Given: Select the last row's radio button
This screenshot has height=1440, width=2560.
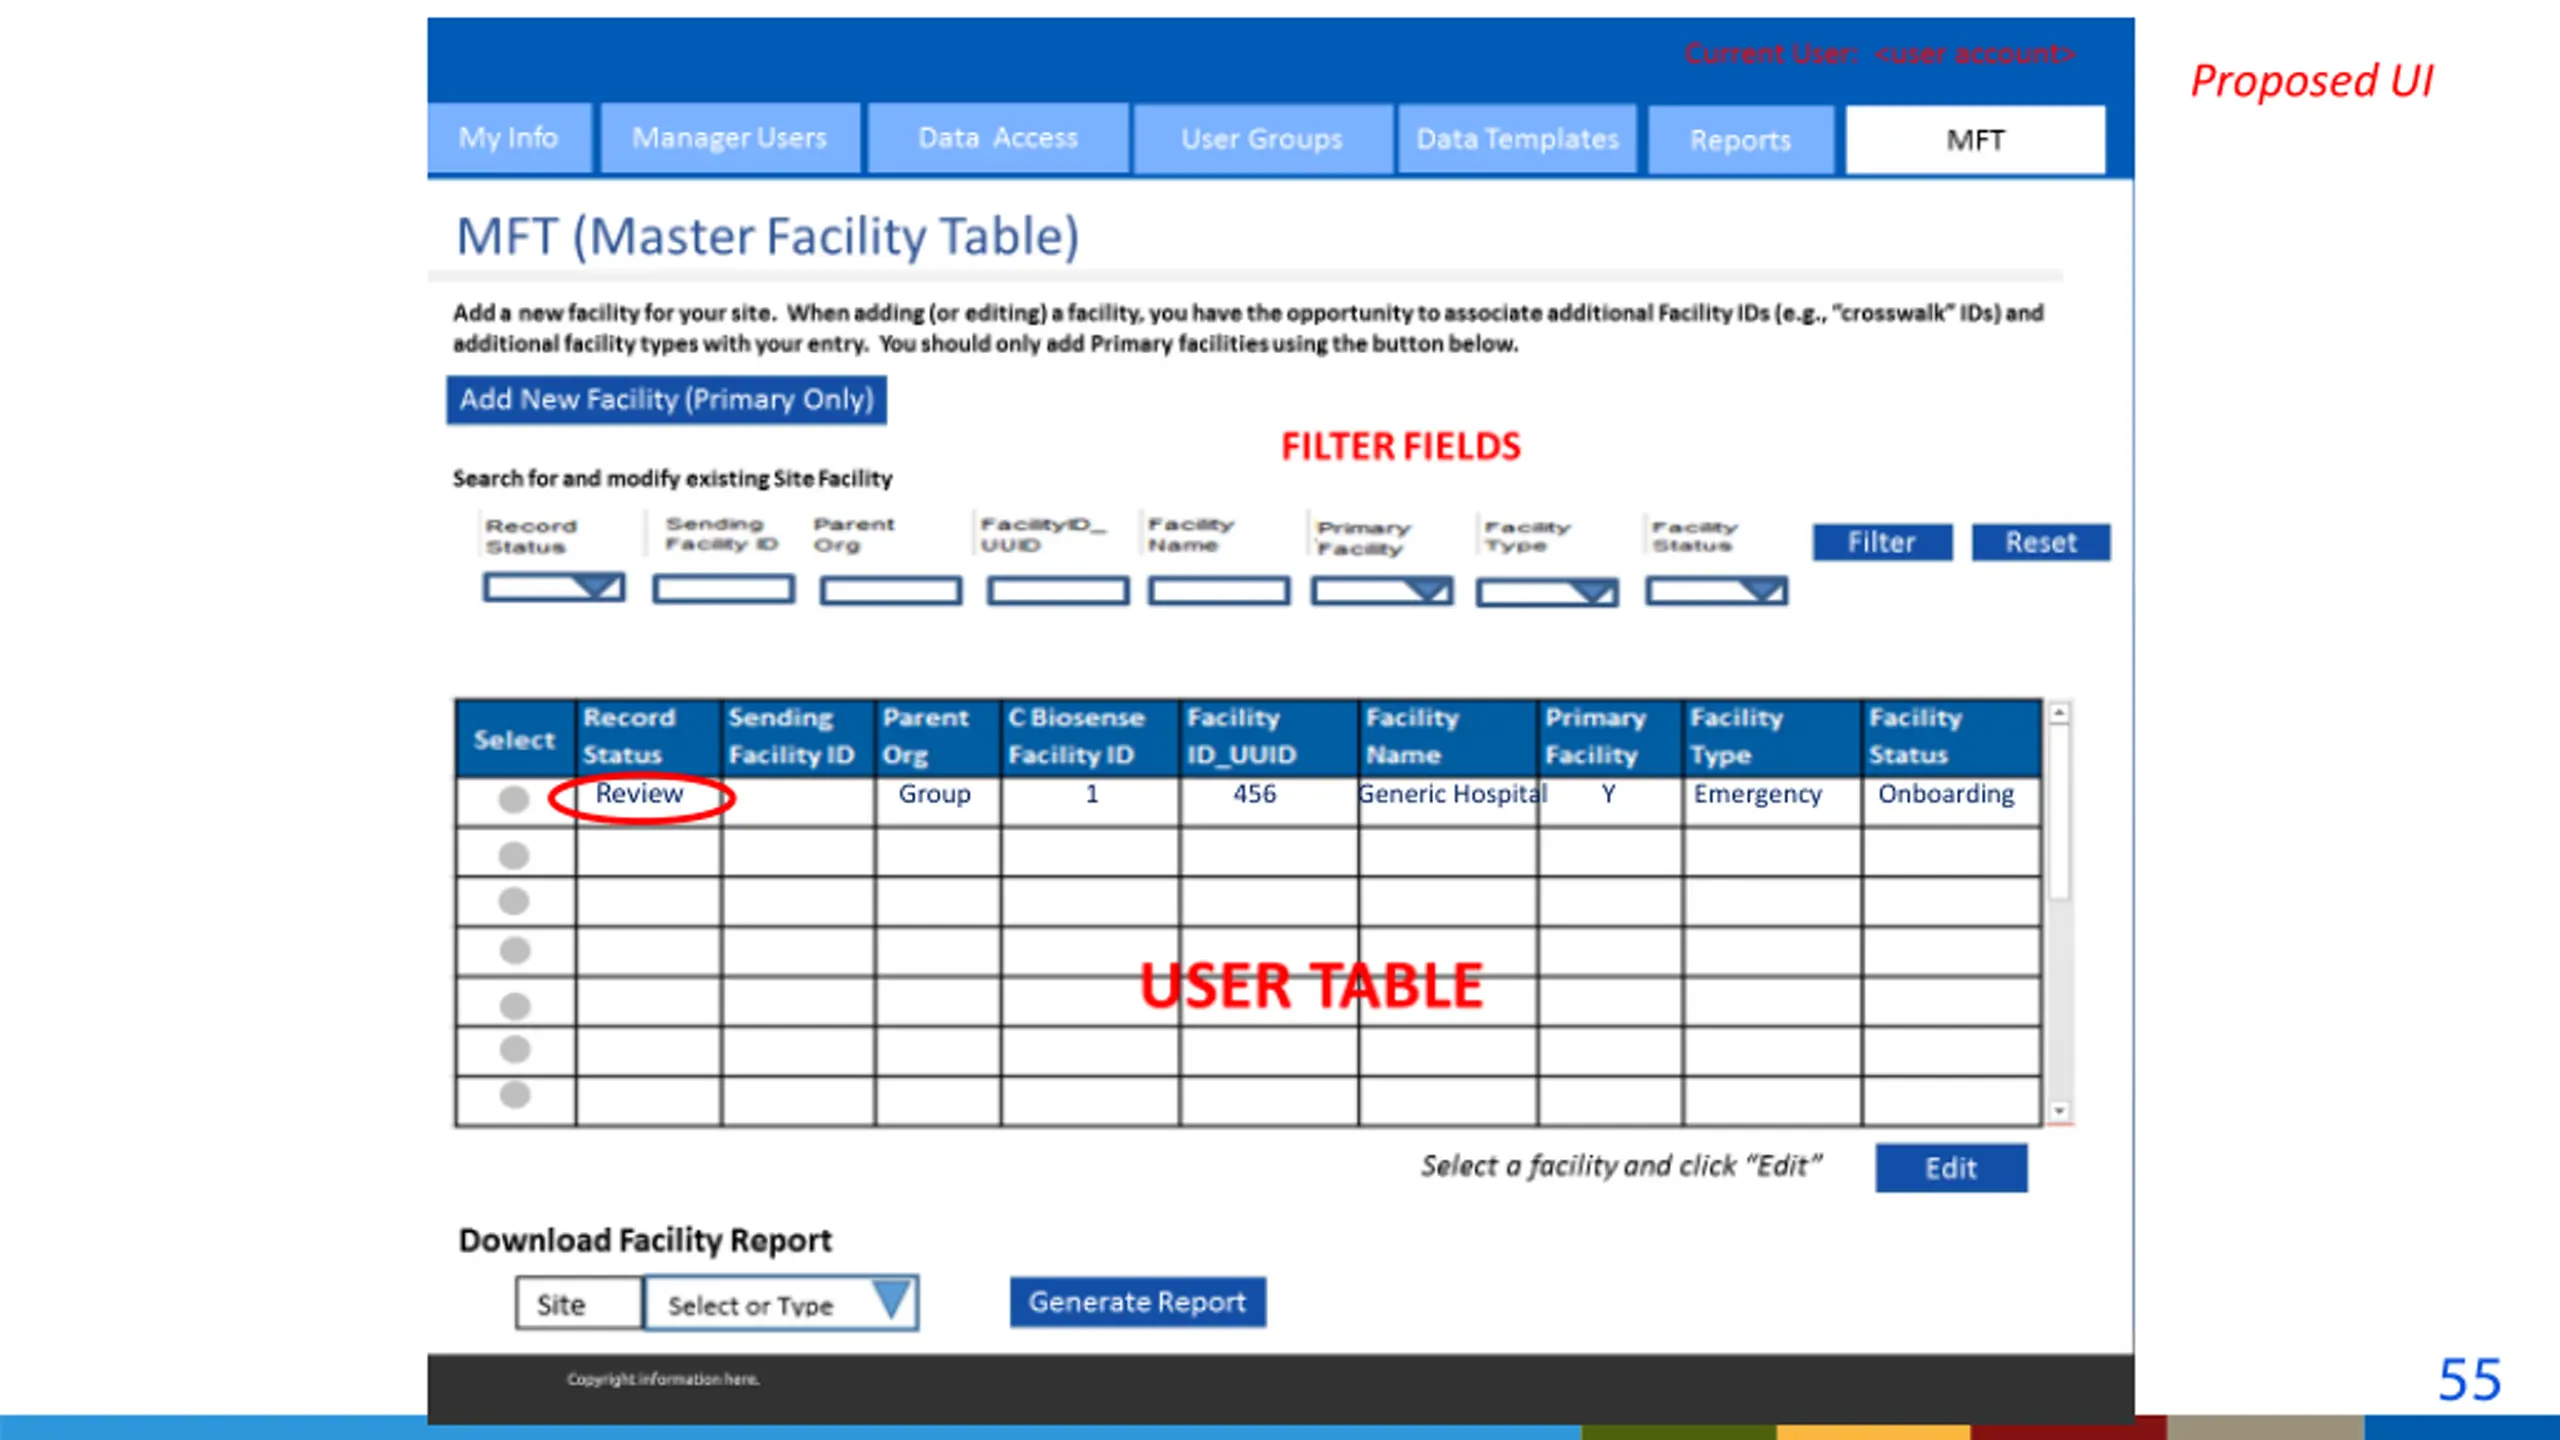Looking at the screenshot, I should [x=514, y=1095].
